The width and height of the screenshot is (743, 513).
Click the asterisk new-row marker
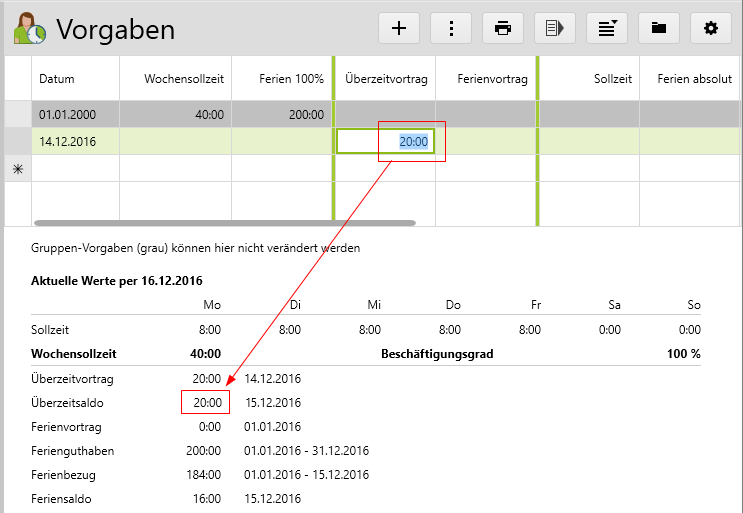coord(17,169)
